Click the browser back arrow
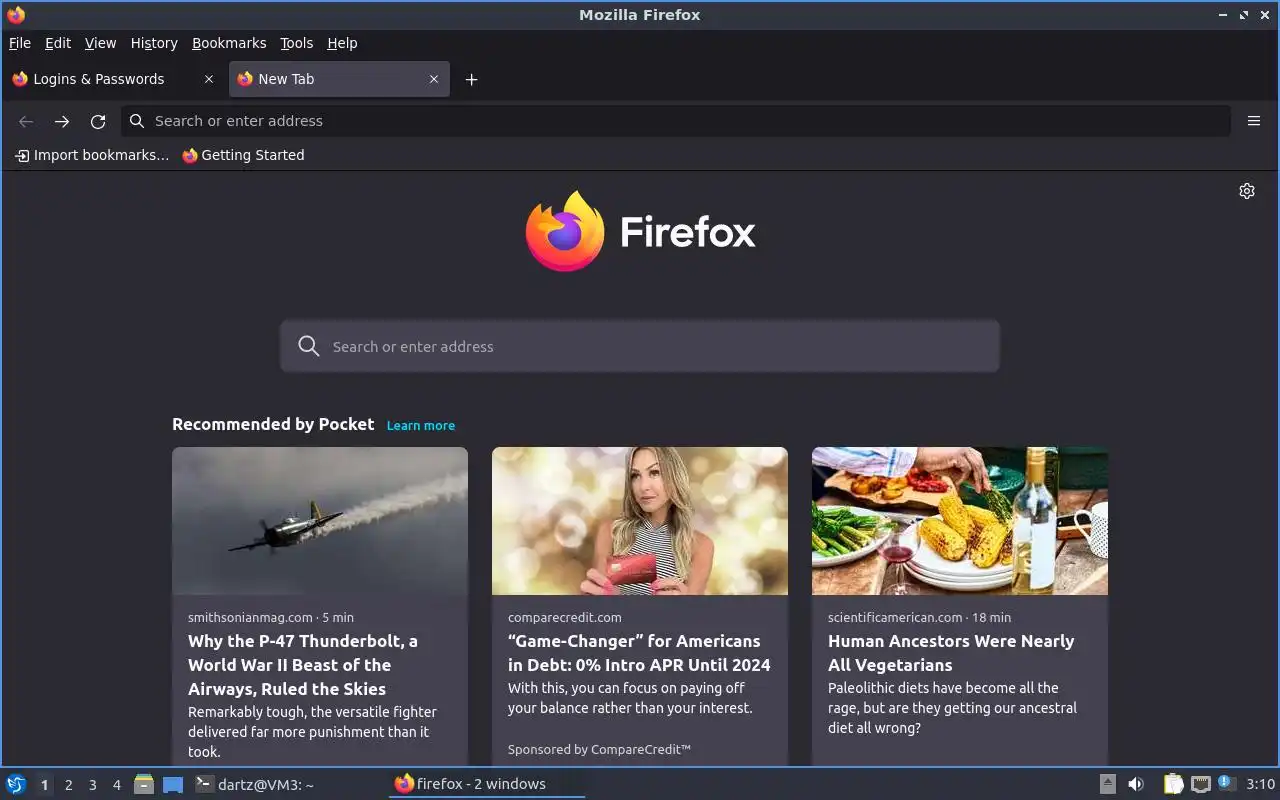Image resolution: width=1280 pixels, height=800 pixels. [x=26, y=121]
